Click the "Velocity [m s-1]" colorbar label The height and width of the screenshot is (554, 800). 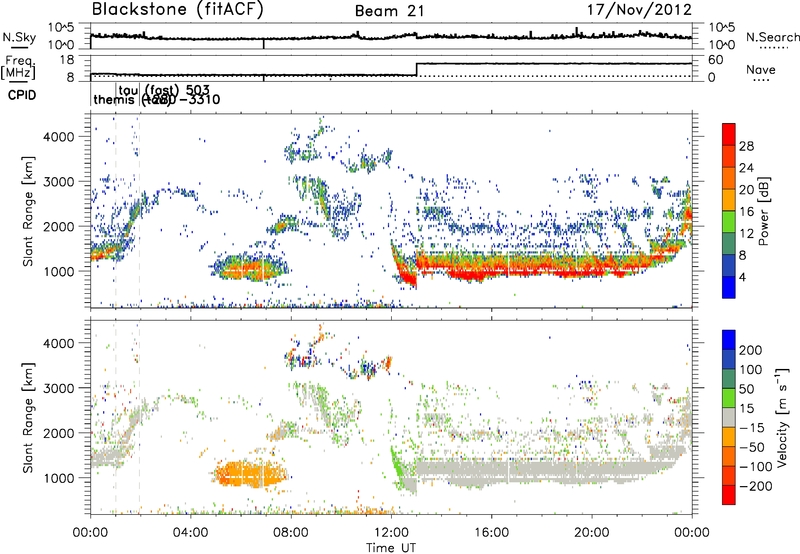click(x=782, y=417)
